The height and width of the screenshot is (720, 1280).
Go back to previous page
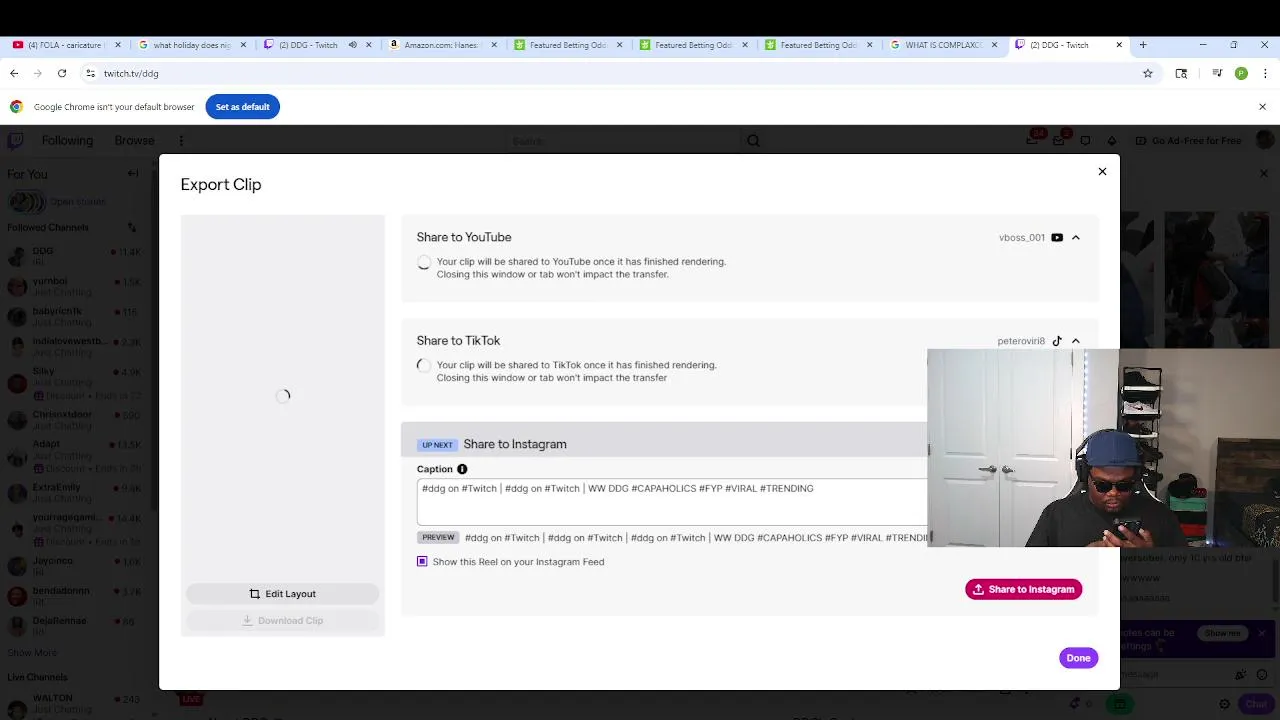tap(14, 73)
